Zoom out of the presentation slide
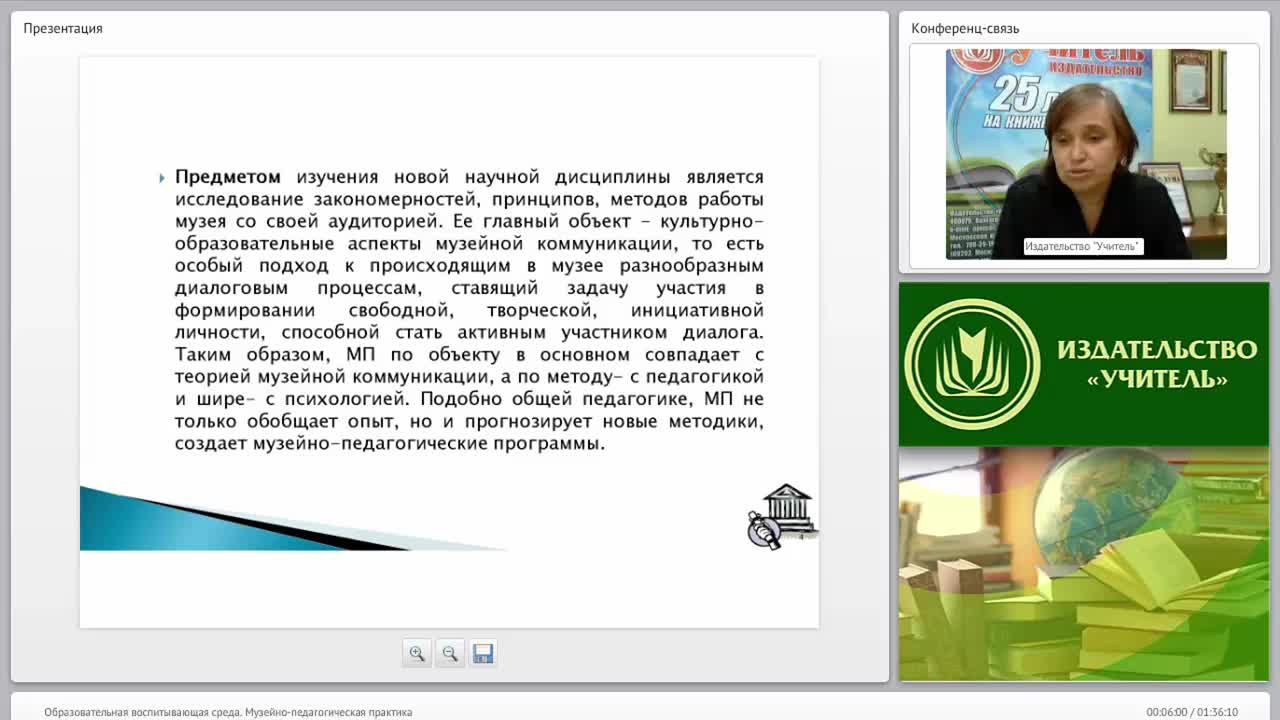This screenshot has width=1280, height=720. (450, 653)
